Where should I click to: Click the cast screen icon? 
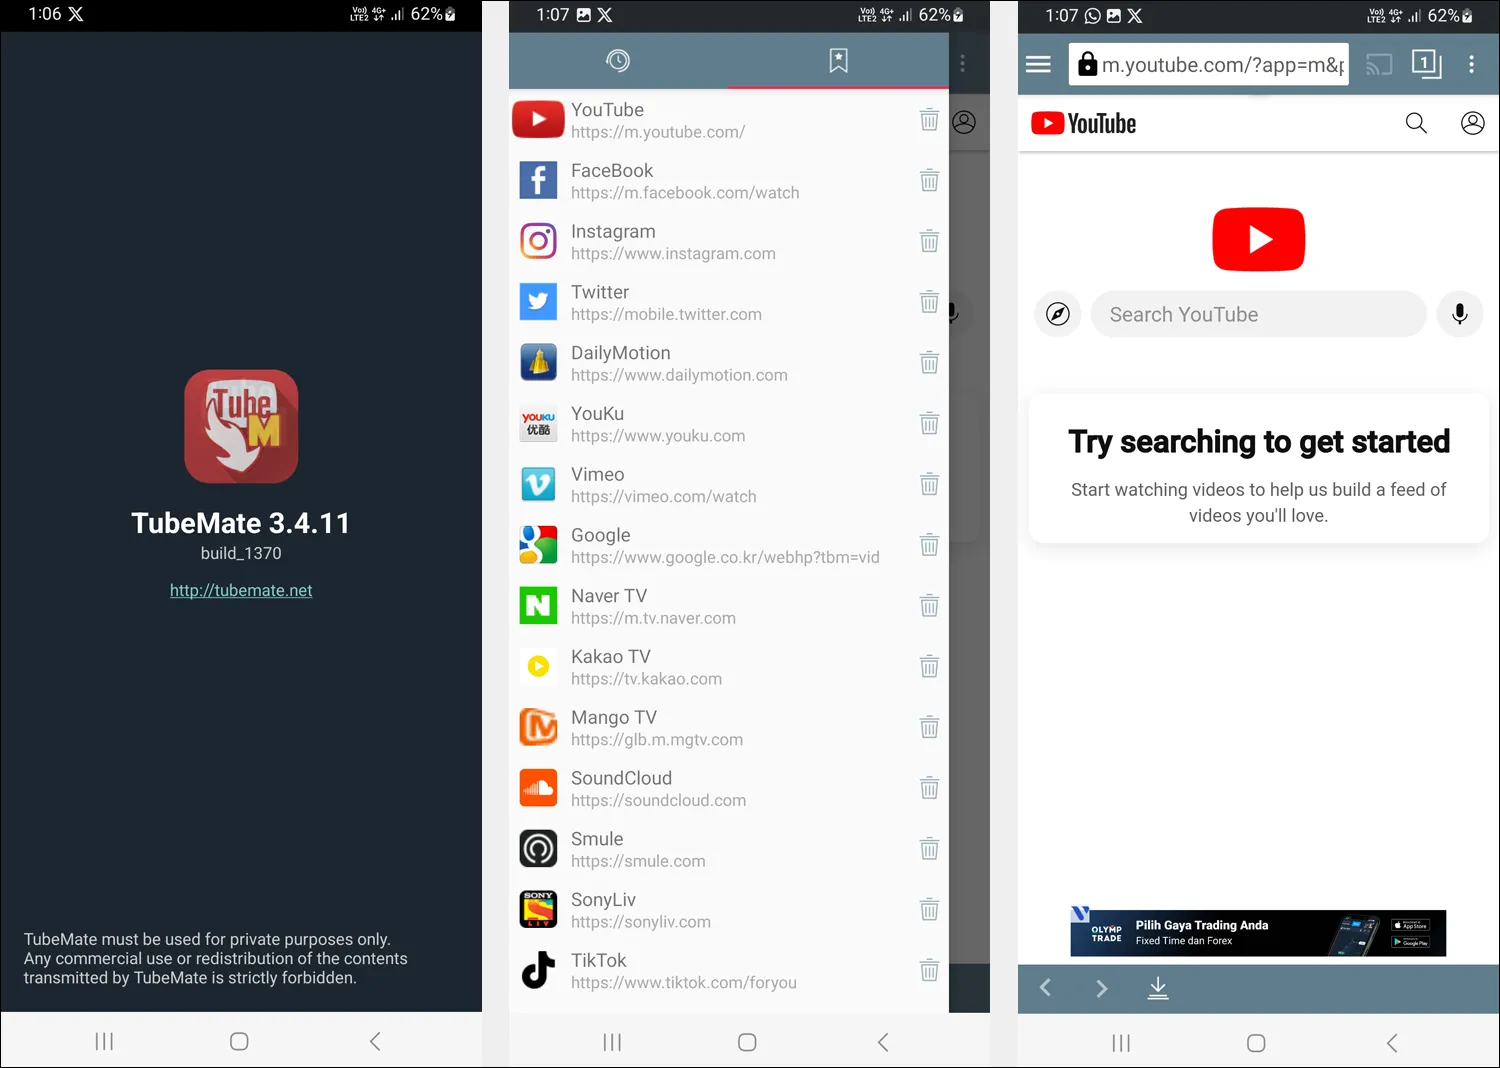pos(1379,65)
